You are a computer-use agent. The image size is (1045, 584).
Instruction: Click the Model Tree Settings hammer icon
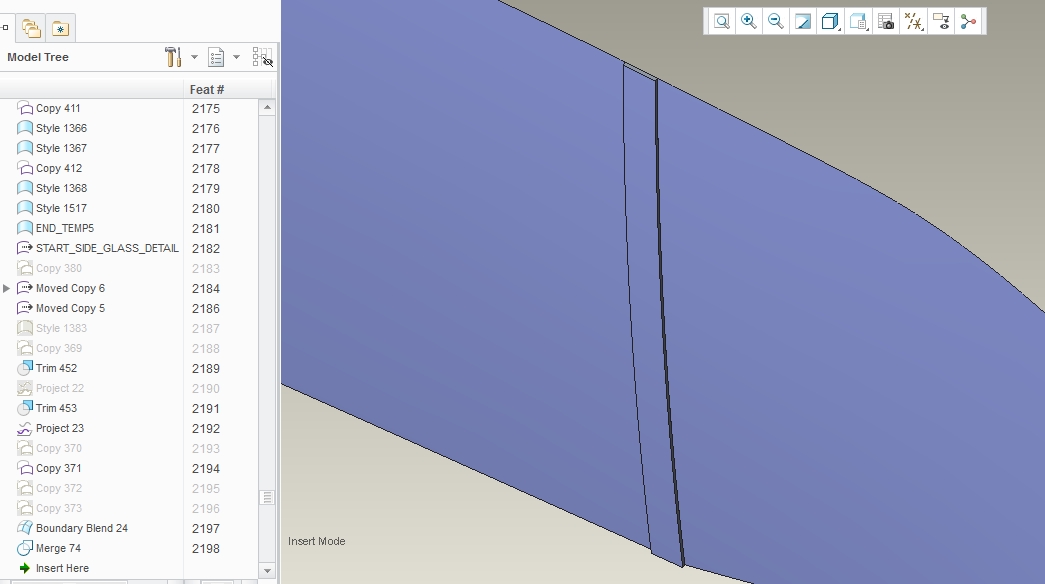[x=173, y=57]
